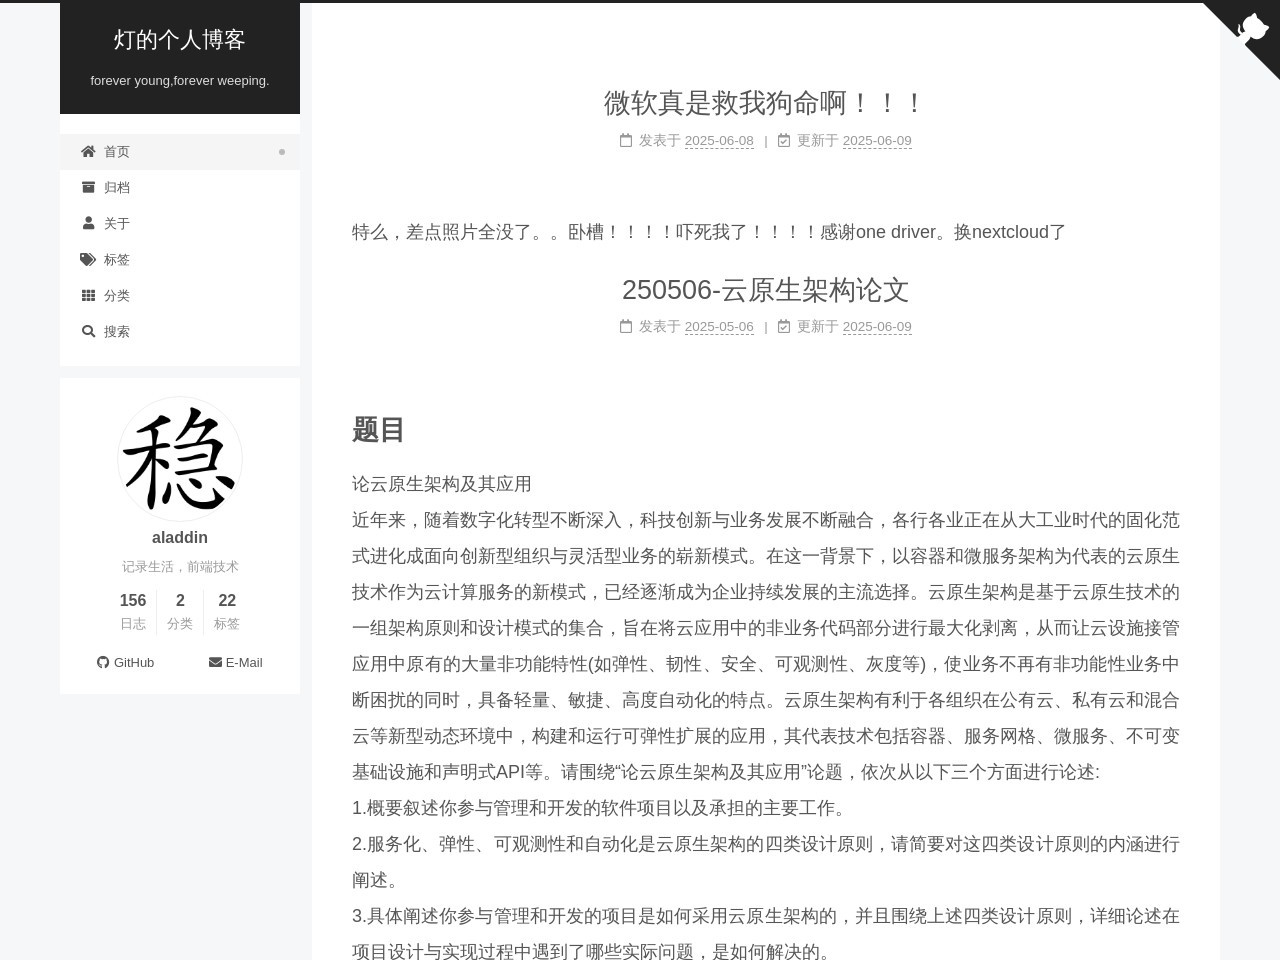Open the GitHub icon in the sidebar footer
The width and height of the screenshot is (1280, 960).
pos(103,662)
